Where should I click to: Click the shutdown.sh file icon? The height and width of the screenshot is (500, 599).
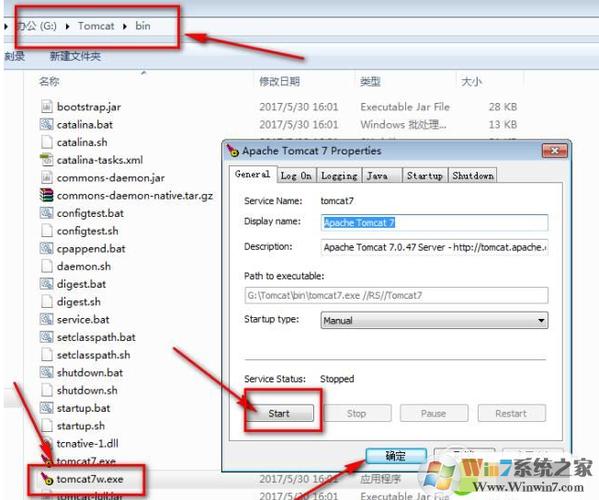[x=46, y=390]
